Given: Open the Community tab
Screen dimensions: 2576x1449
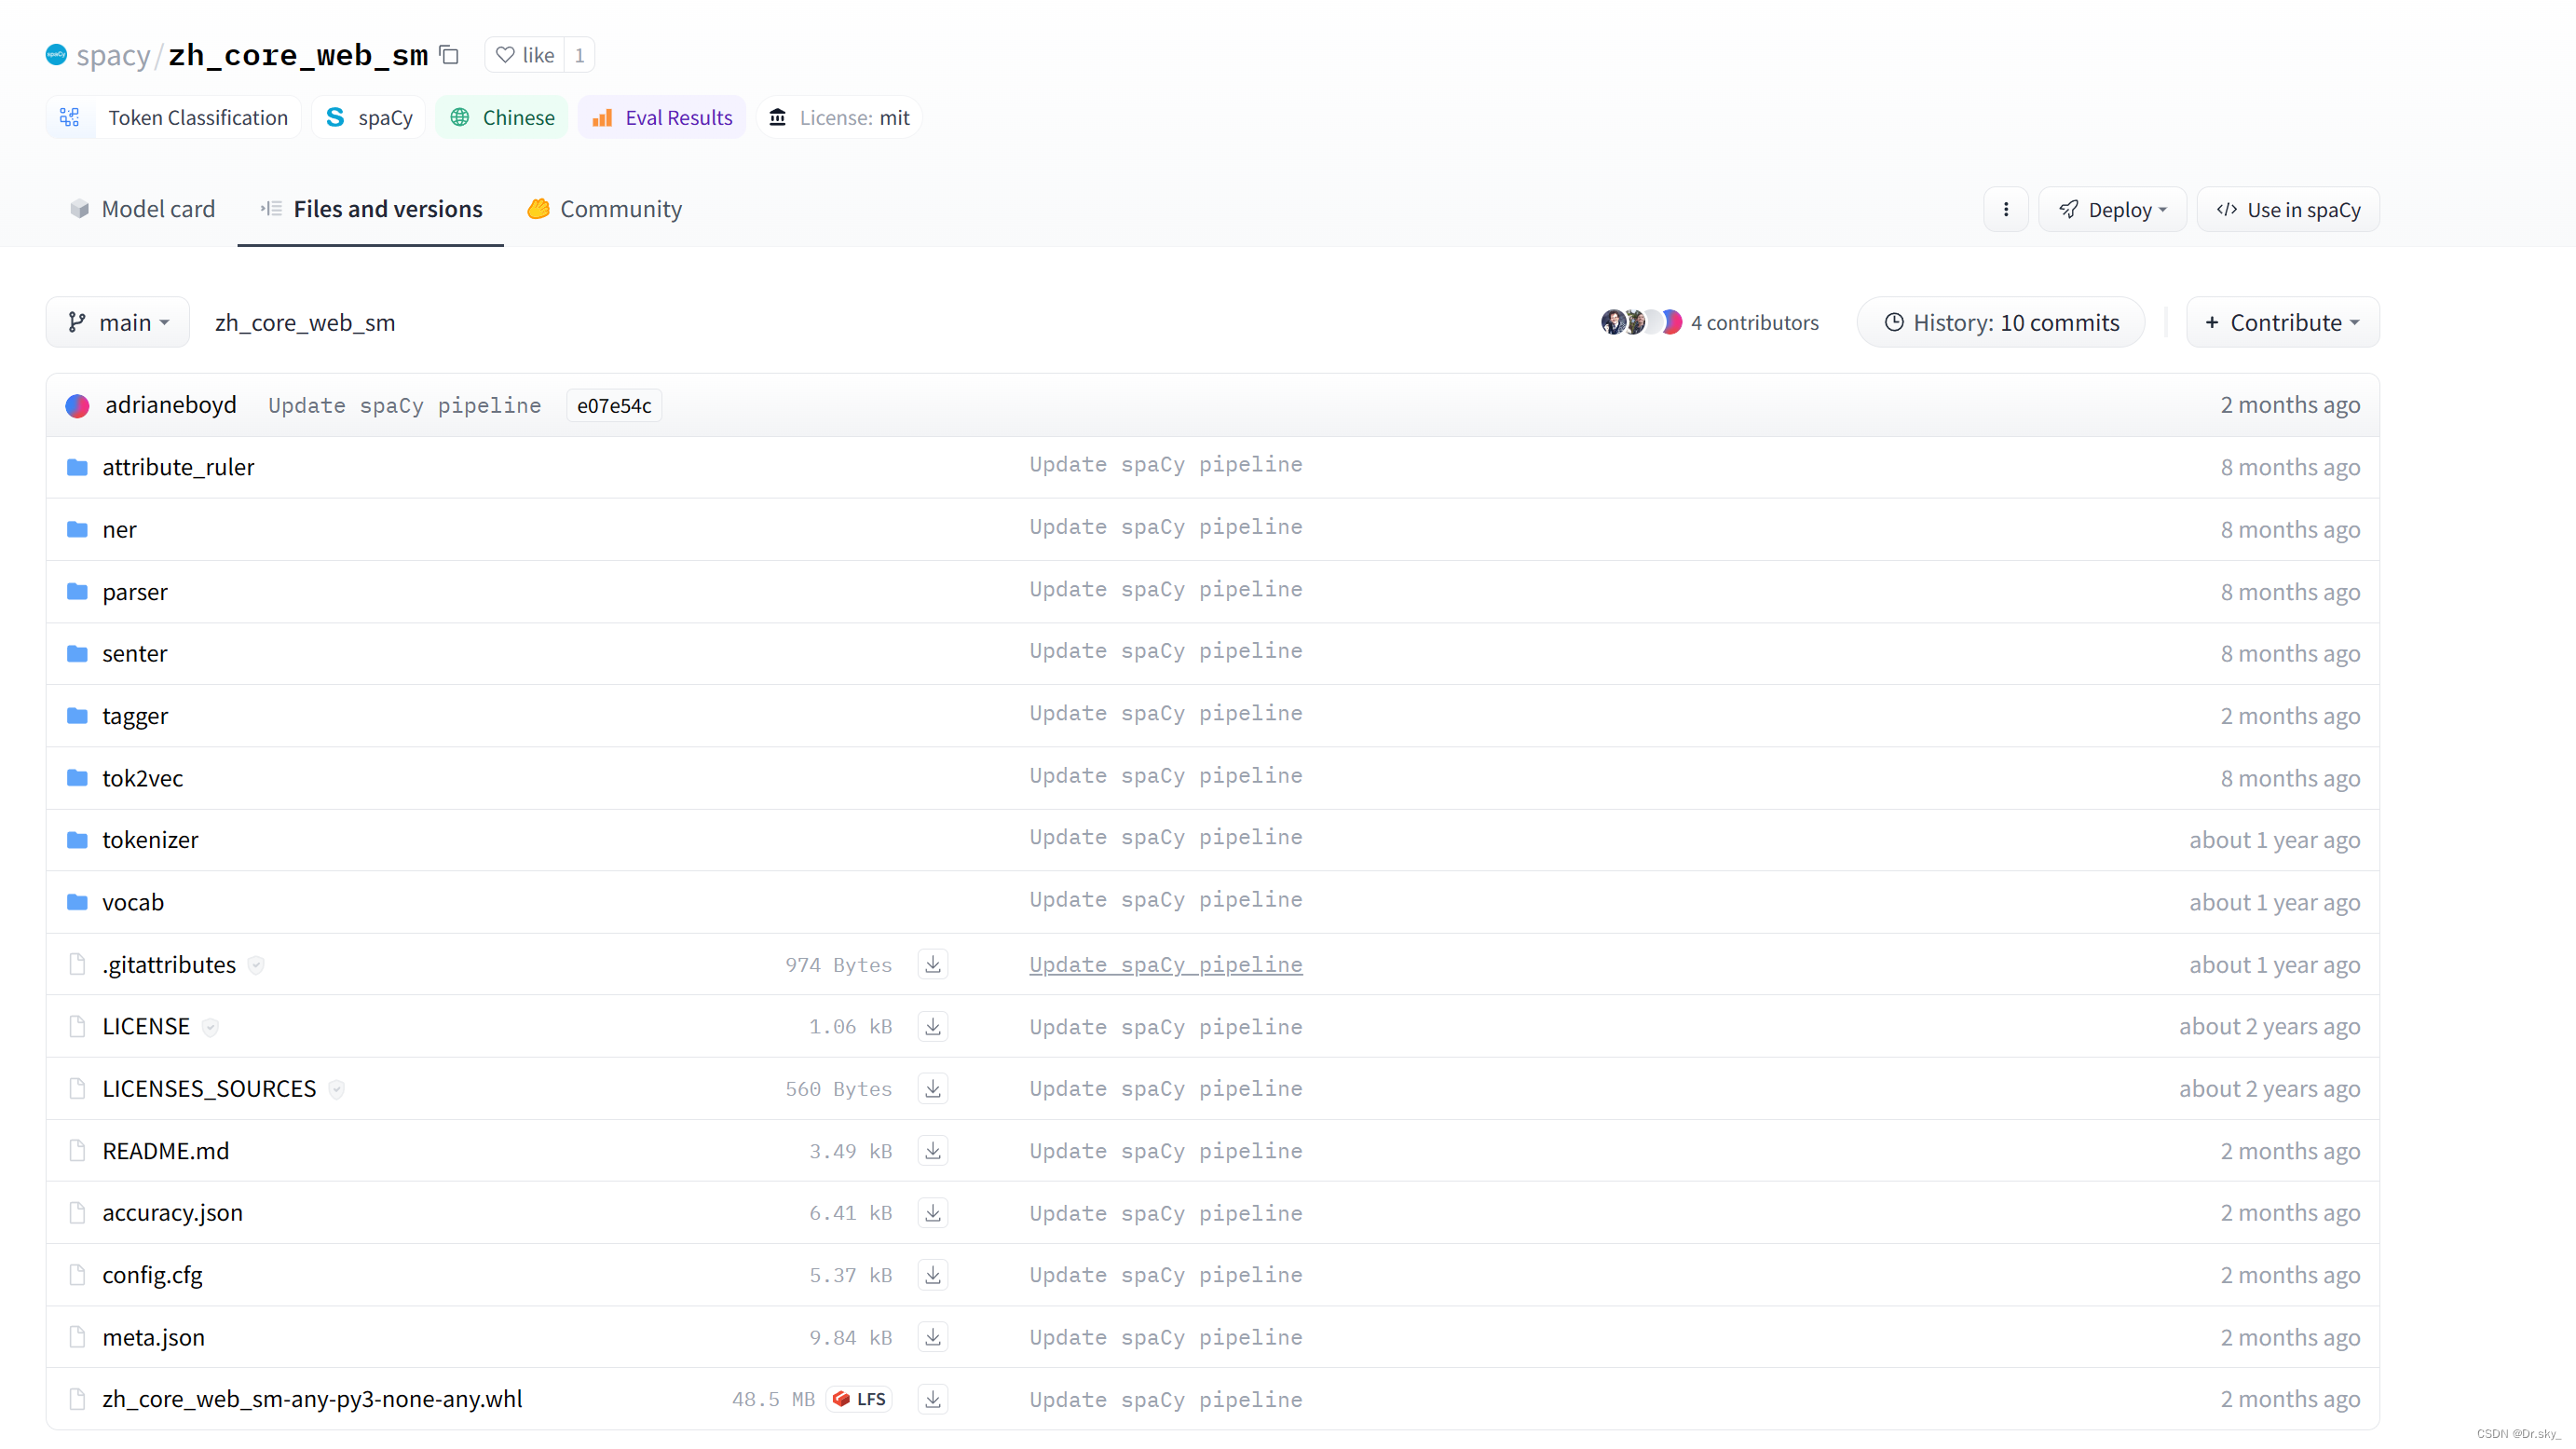Looking at the screenshot, I should click(604, 209).
